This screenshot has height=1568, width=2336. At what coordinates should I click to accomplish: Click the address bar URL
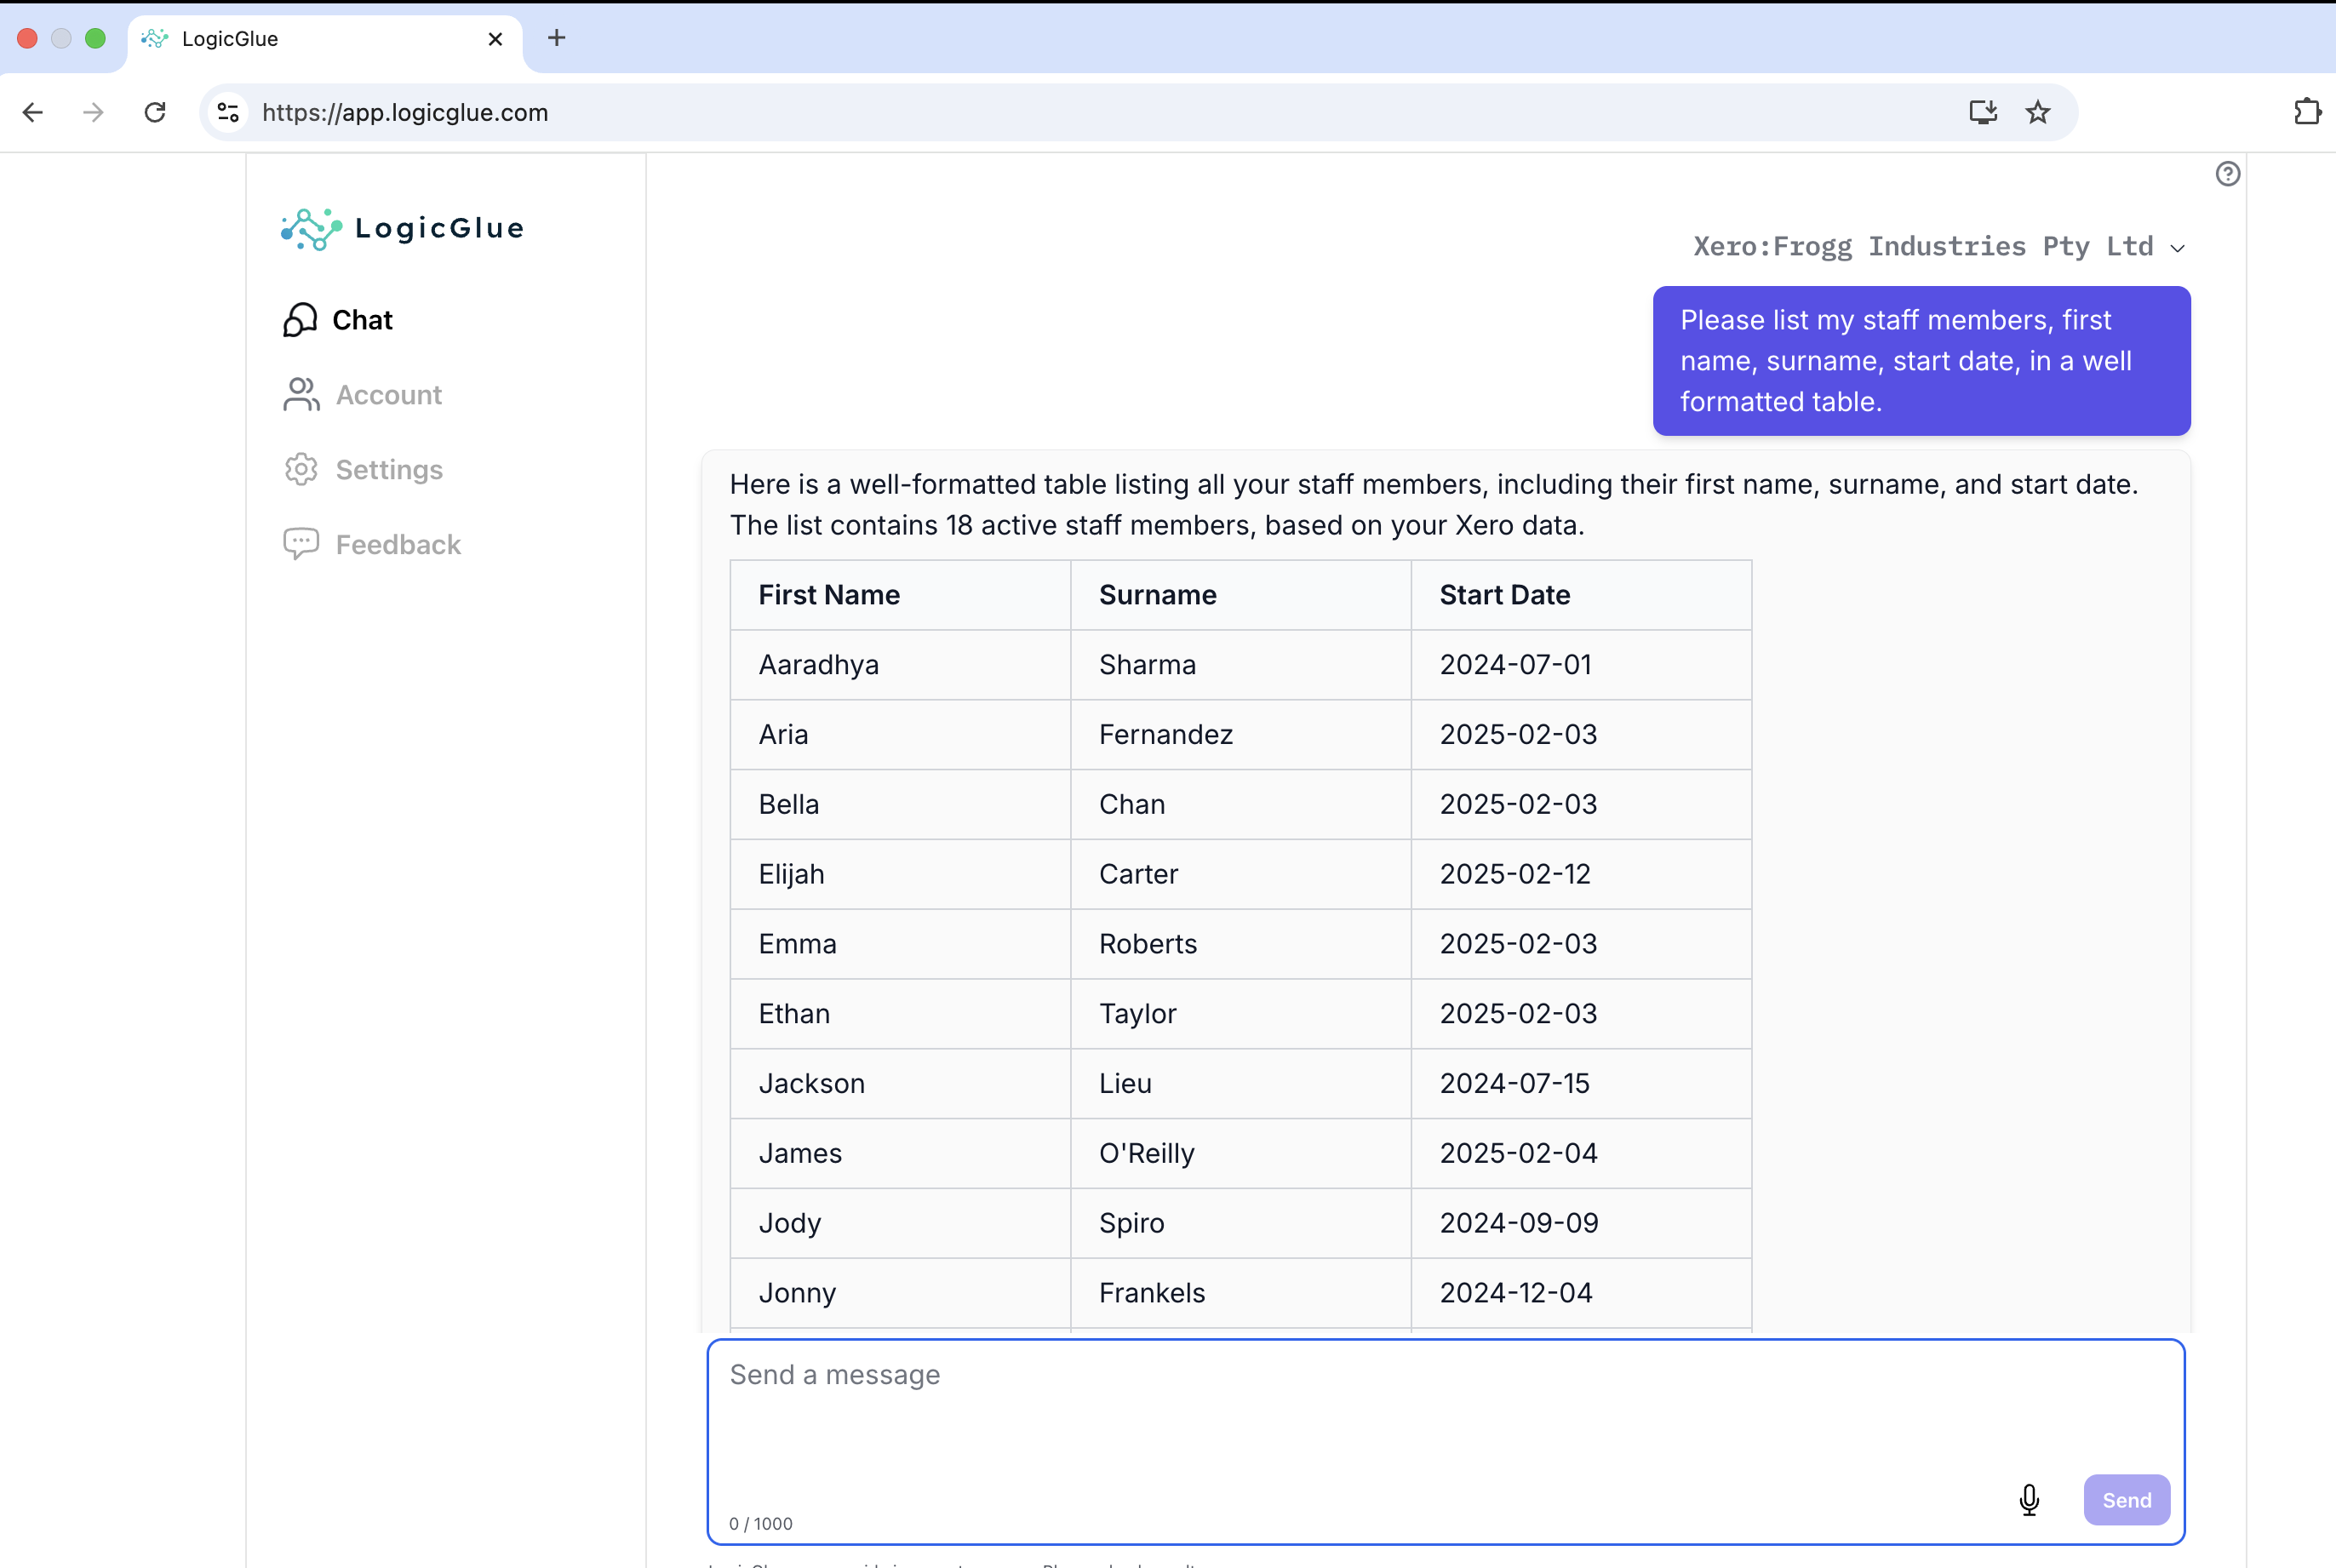pos(405,113)
